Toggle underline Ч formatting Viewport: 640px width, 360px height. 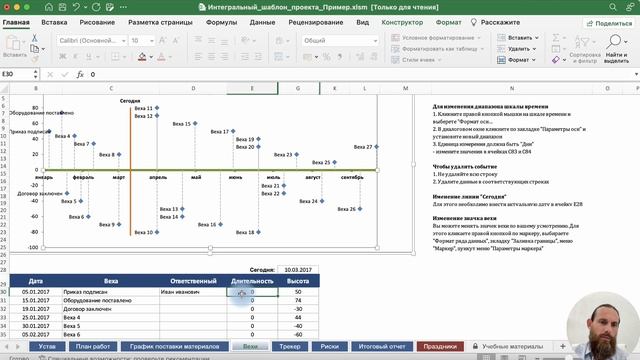tap(88, 56)
